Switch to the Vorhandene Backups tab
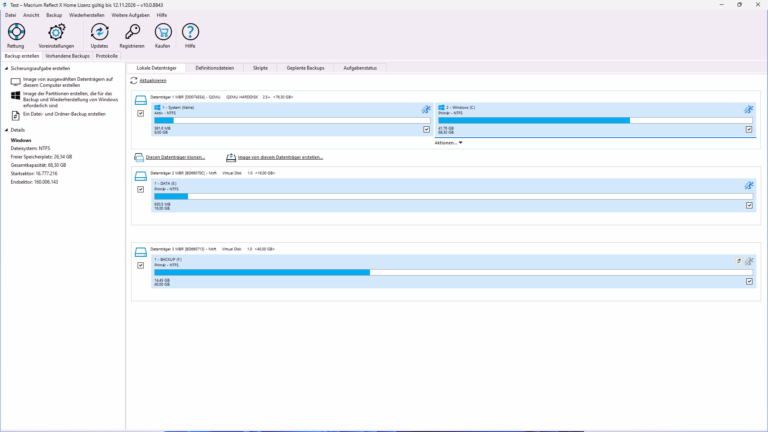Screen dimensions: 768x432 [x=68, y=56]
